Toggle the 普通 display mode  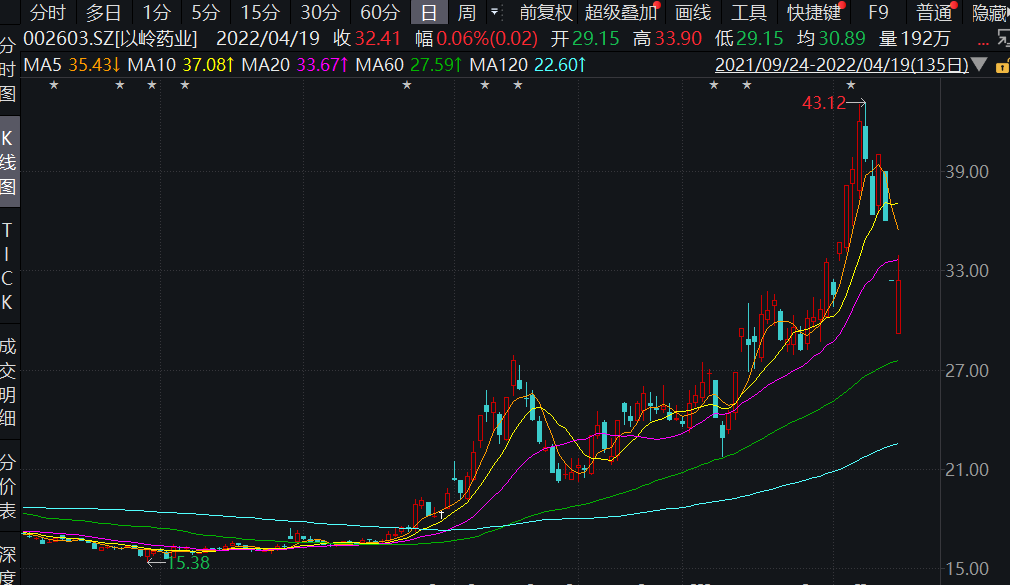coord(934,13)
